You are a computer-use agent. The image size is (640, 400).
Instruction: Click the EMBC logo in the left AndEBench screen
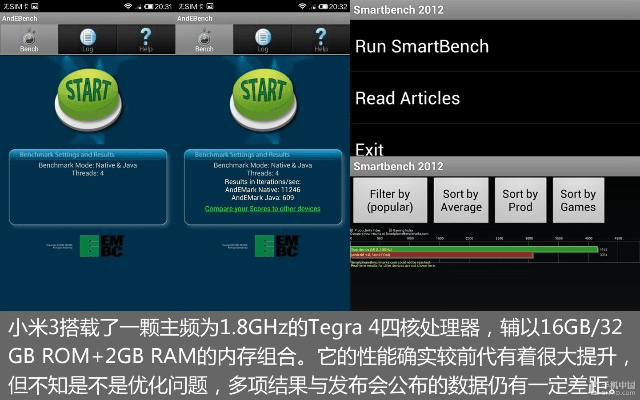click(x=102, y=246)
